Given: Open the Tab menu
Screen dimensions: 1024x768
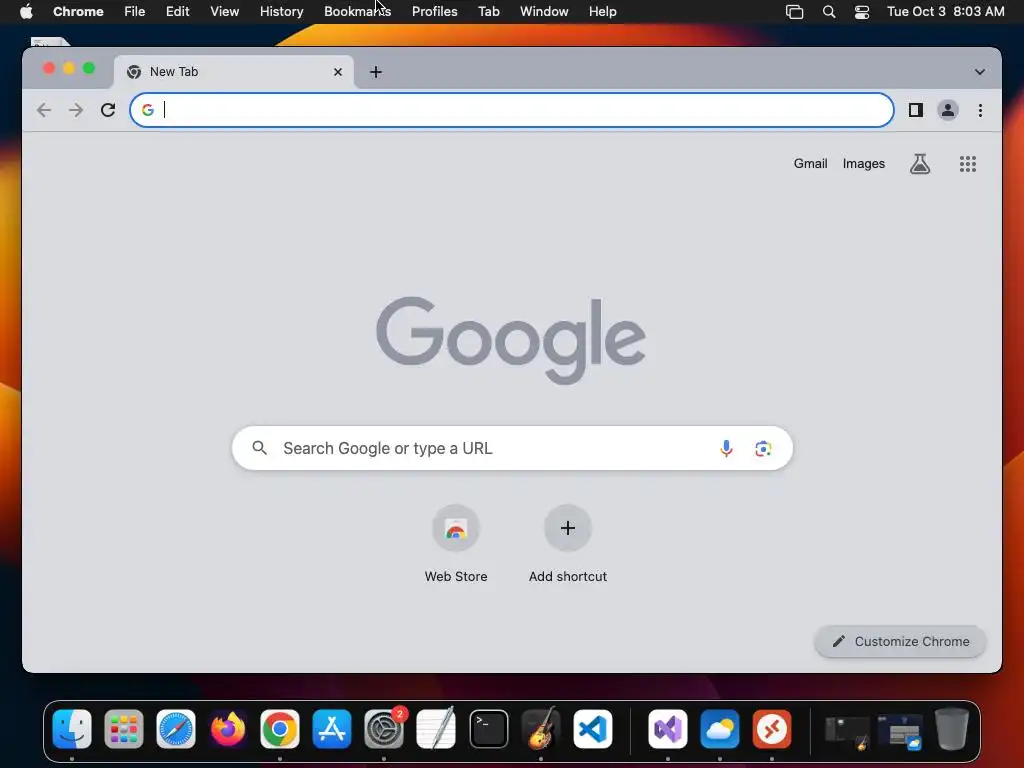Looking at the screenshot, I should point(488,12).
